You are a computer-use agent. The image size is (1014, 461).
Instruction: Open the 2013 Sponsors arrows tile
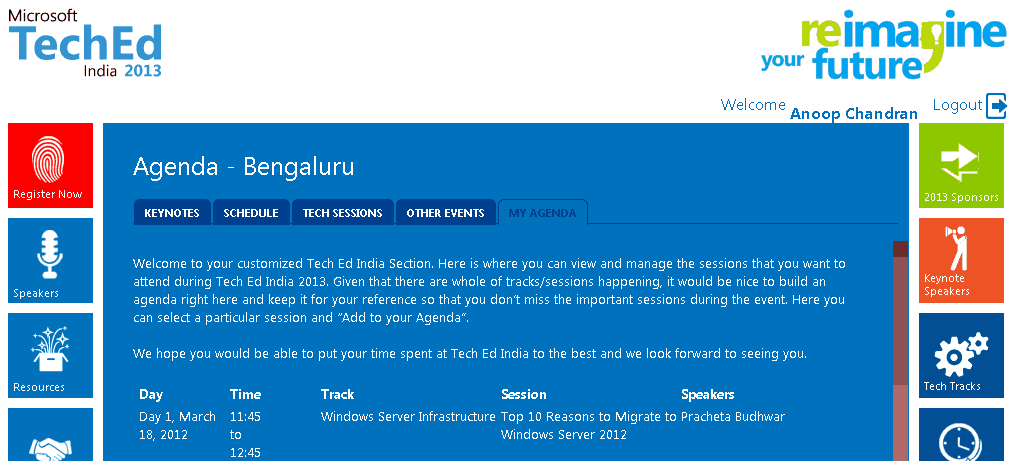pos(962,166)
